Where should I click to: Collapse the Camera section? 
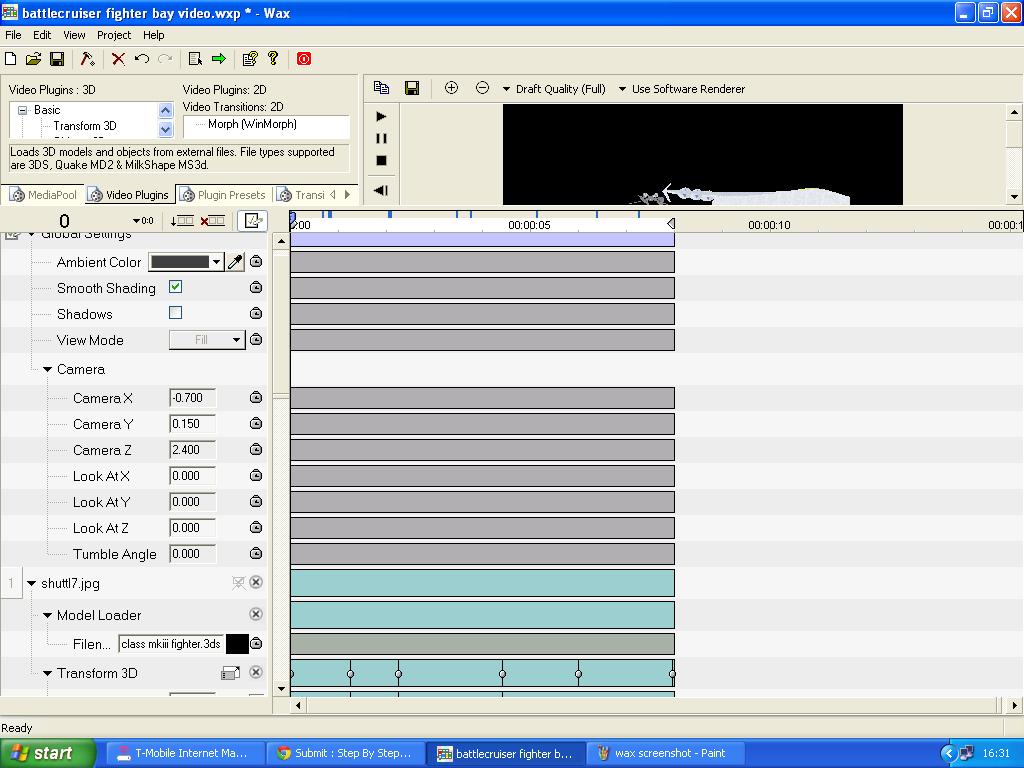(x=47, y=369)
